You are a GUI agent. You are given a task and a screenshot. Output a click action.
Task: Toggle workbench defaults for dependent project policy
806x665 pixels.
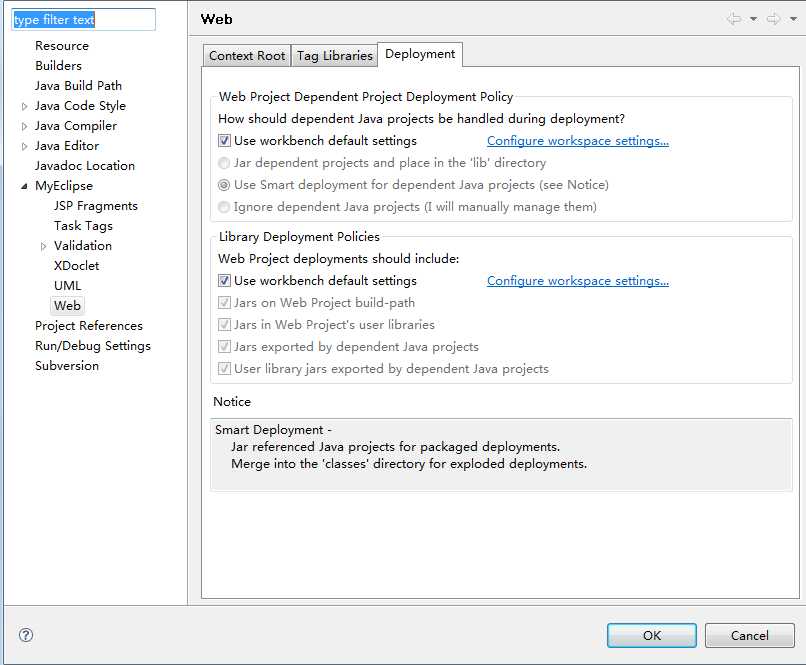tap(225, 141)
